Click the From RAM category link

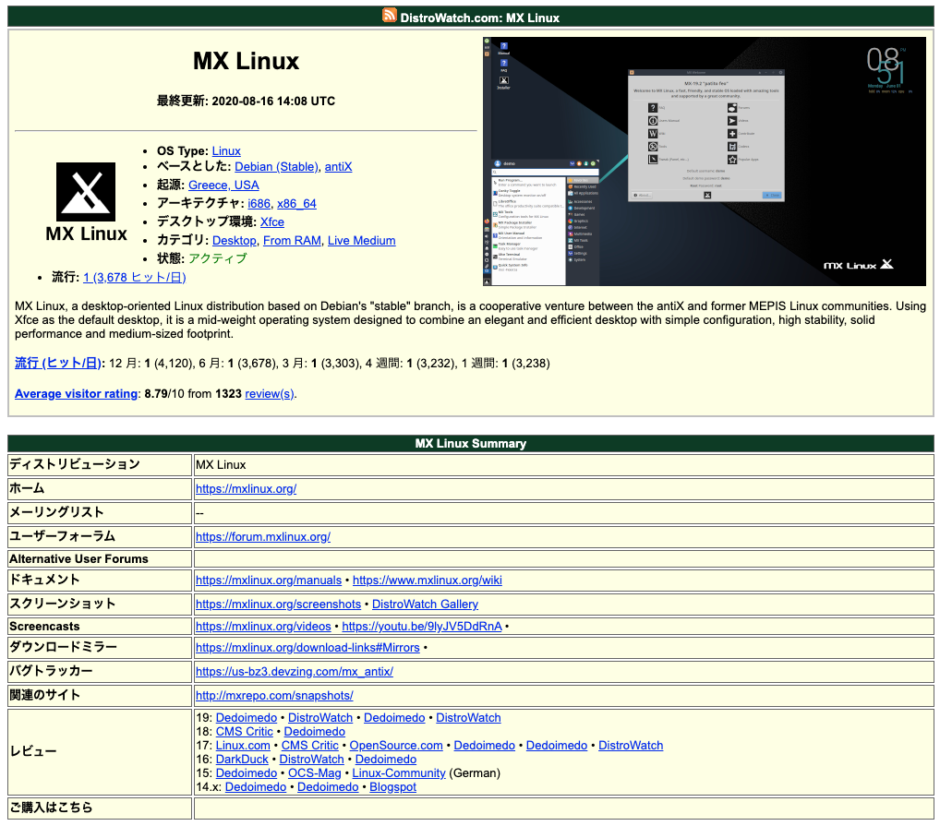(x=292, y=240)
